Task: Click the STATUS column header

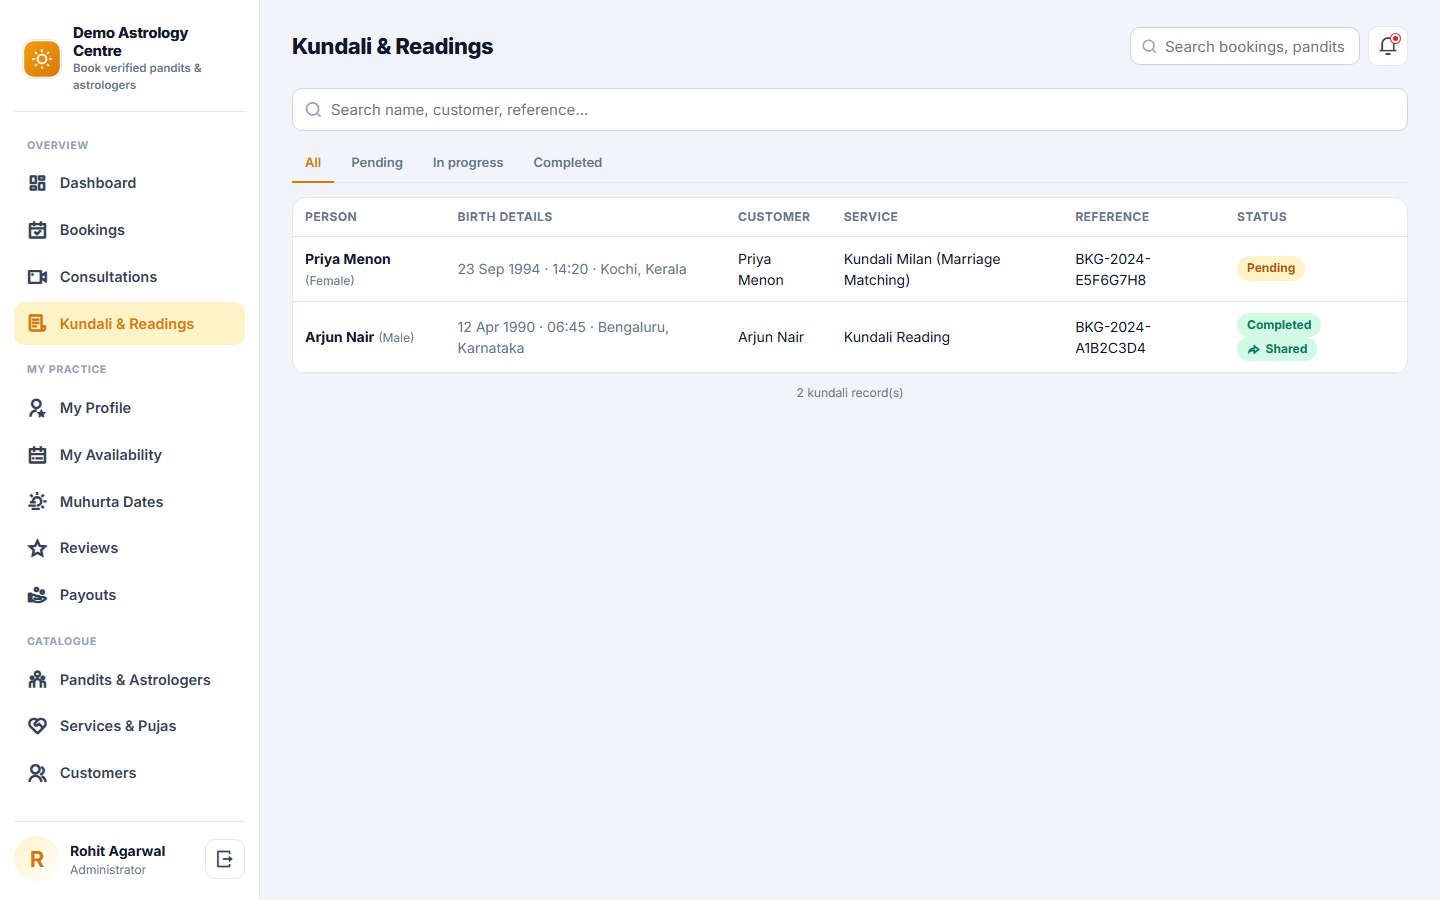Action: click(x=1262, y=217)
